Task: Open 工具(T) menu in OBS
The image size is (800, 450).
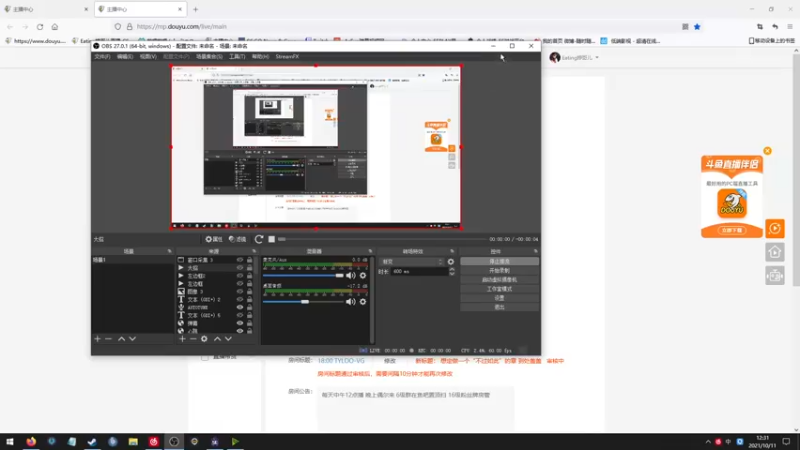Action: pyautogui.click(x=237, y=57)
